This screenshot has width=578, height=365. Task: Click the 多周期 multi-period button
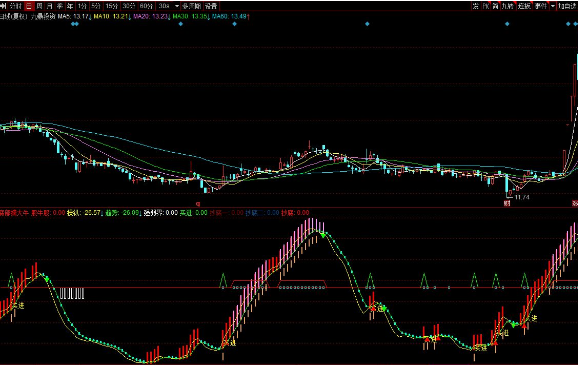click(191, 6)
